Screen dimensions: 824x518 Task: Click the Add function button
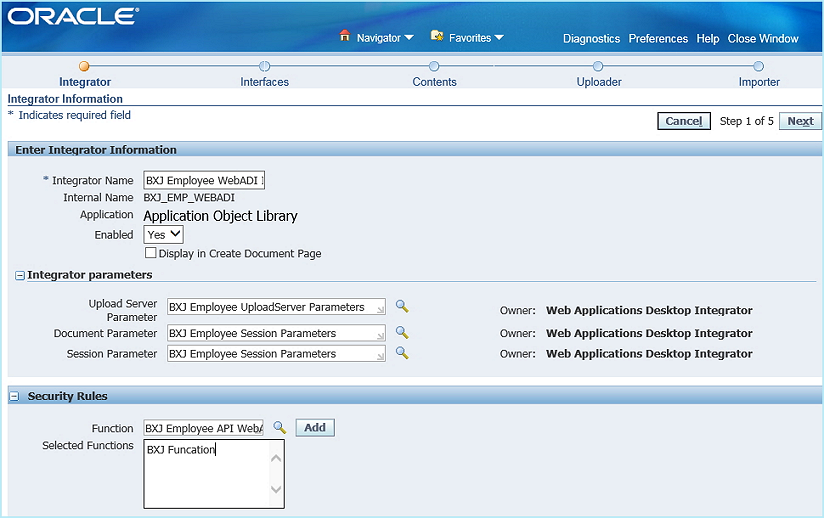[x=315, y=428]
